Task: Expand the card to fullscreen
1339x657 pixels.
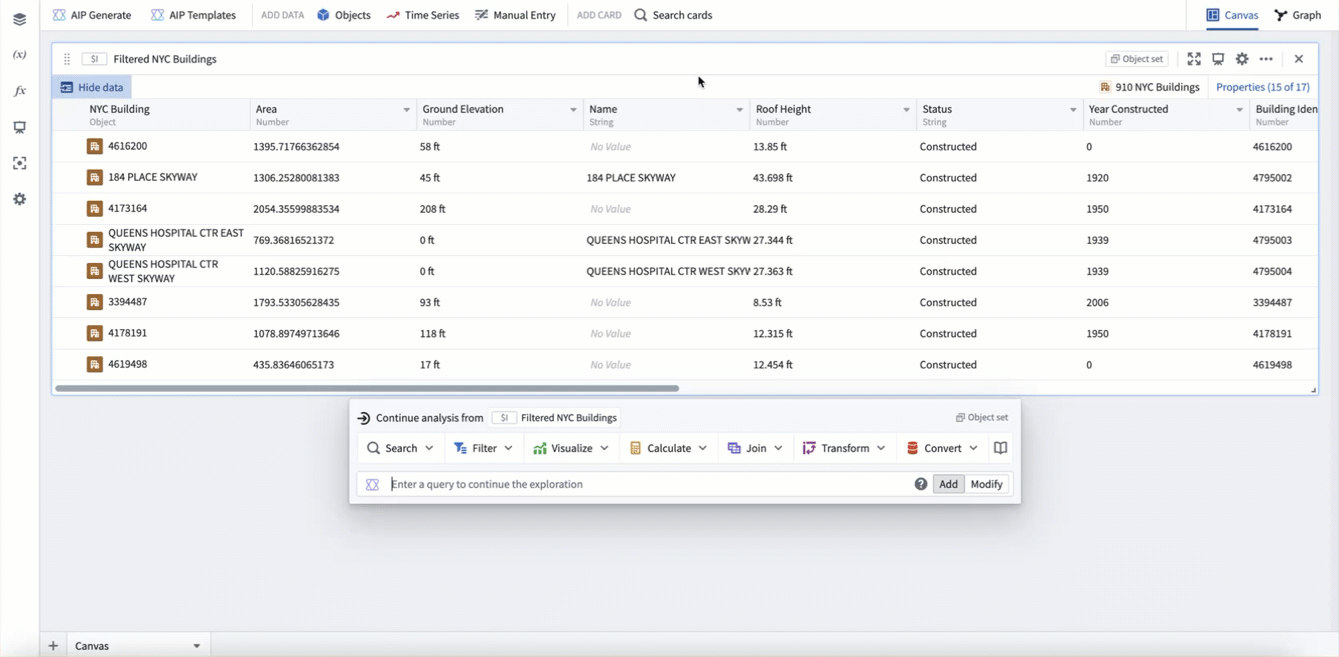Action: click(1194, 59)
